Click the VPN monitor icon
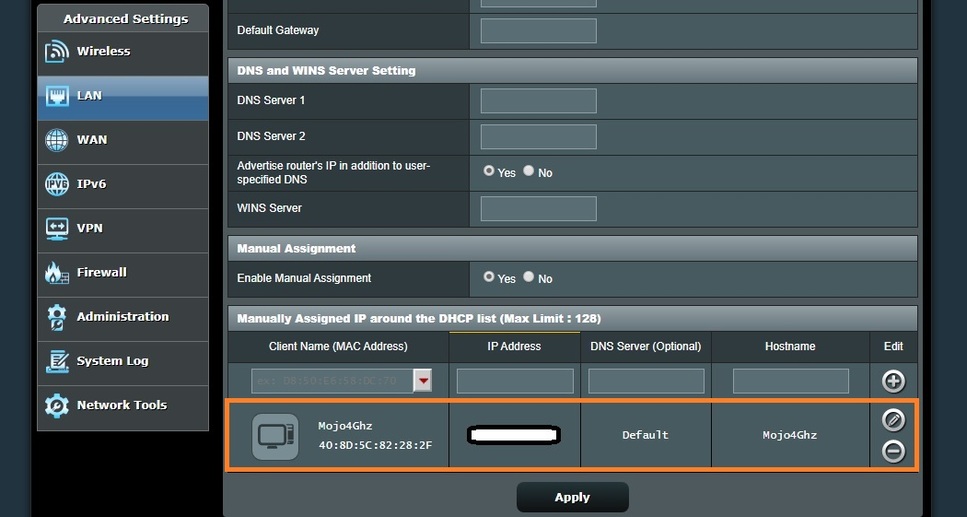 pyautogui.click(x=57, y=229)
